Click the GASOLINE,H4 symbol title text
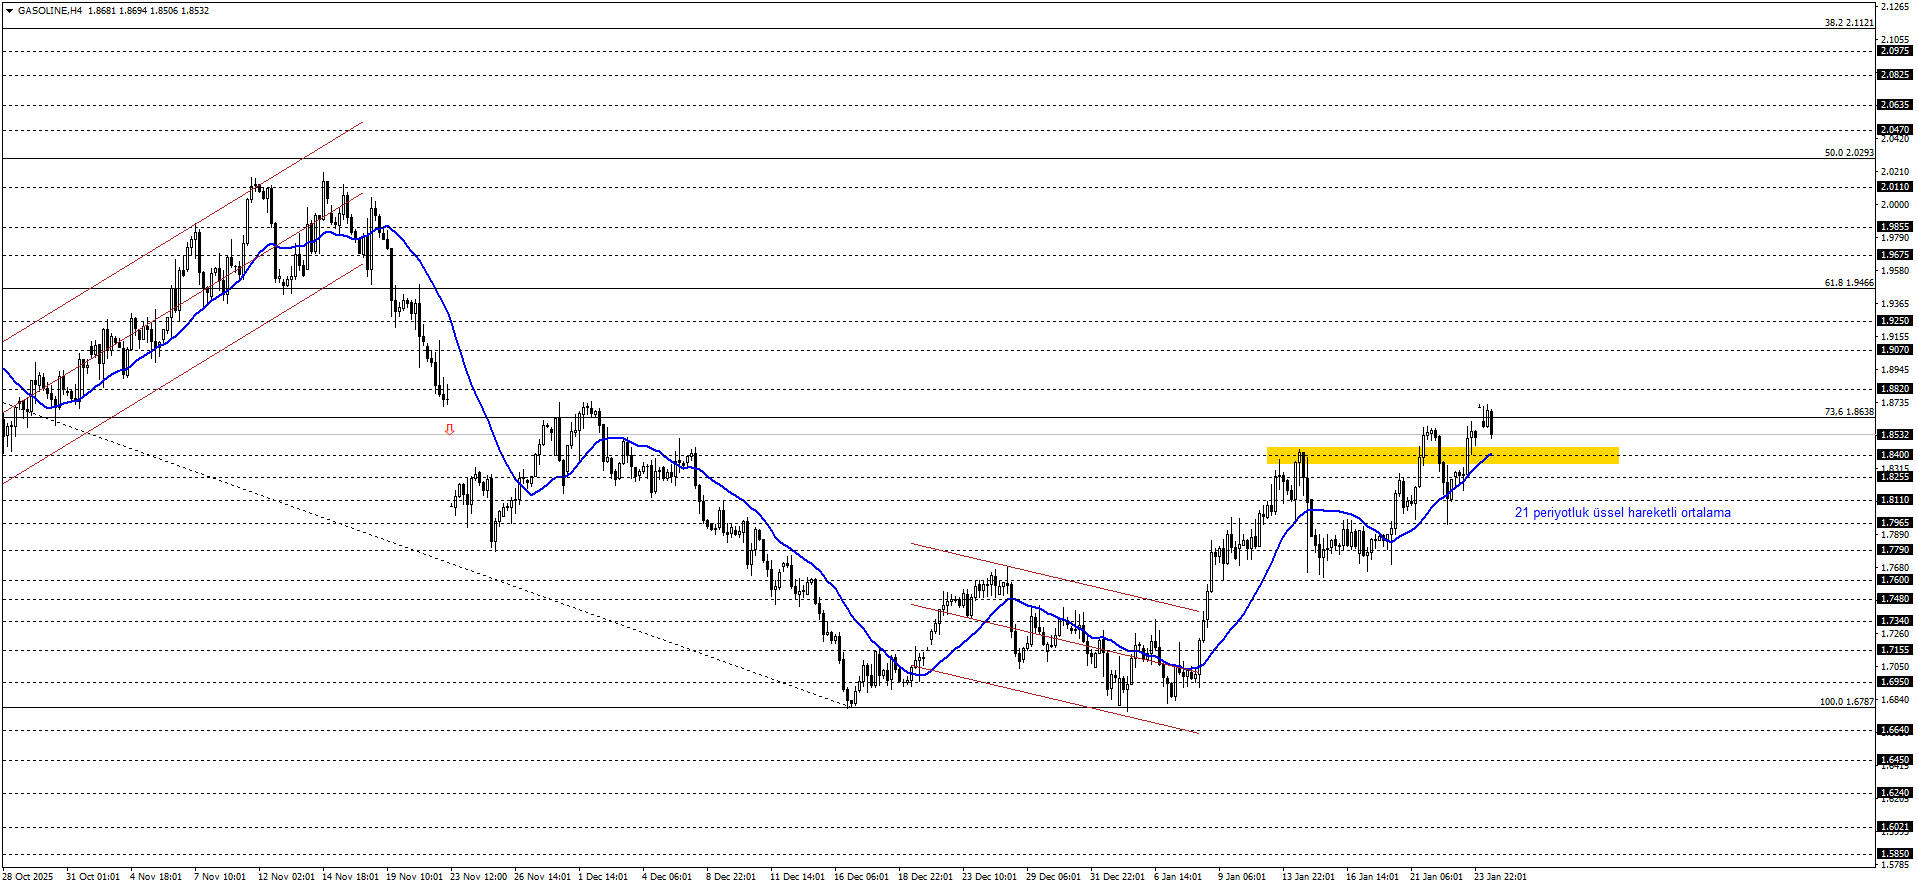This screenshot has width=1916, height=888. pyautogui.click(x=50, y=11)
